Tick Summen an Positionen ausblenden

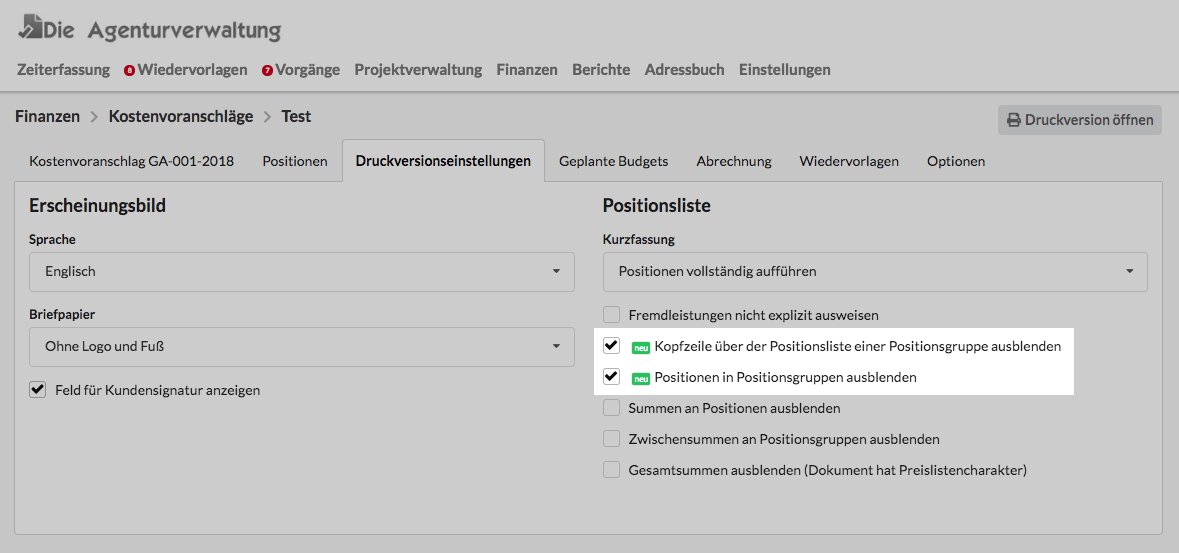(x=611, y=408)
